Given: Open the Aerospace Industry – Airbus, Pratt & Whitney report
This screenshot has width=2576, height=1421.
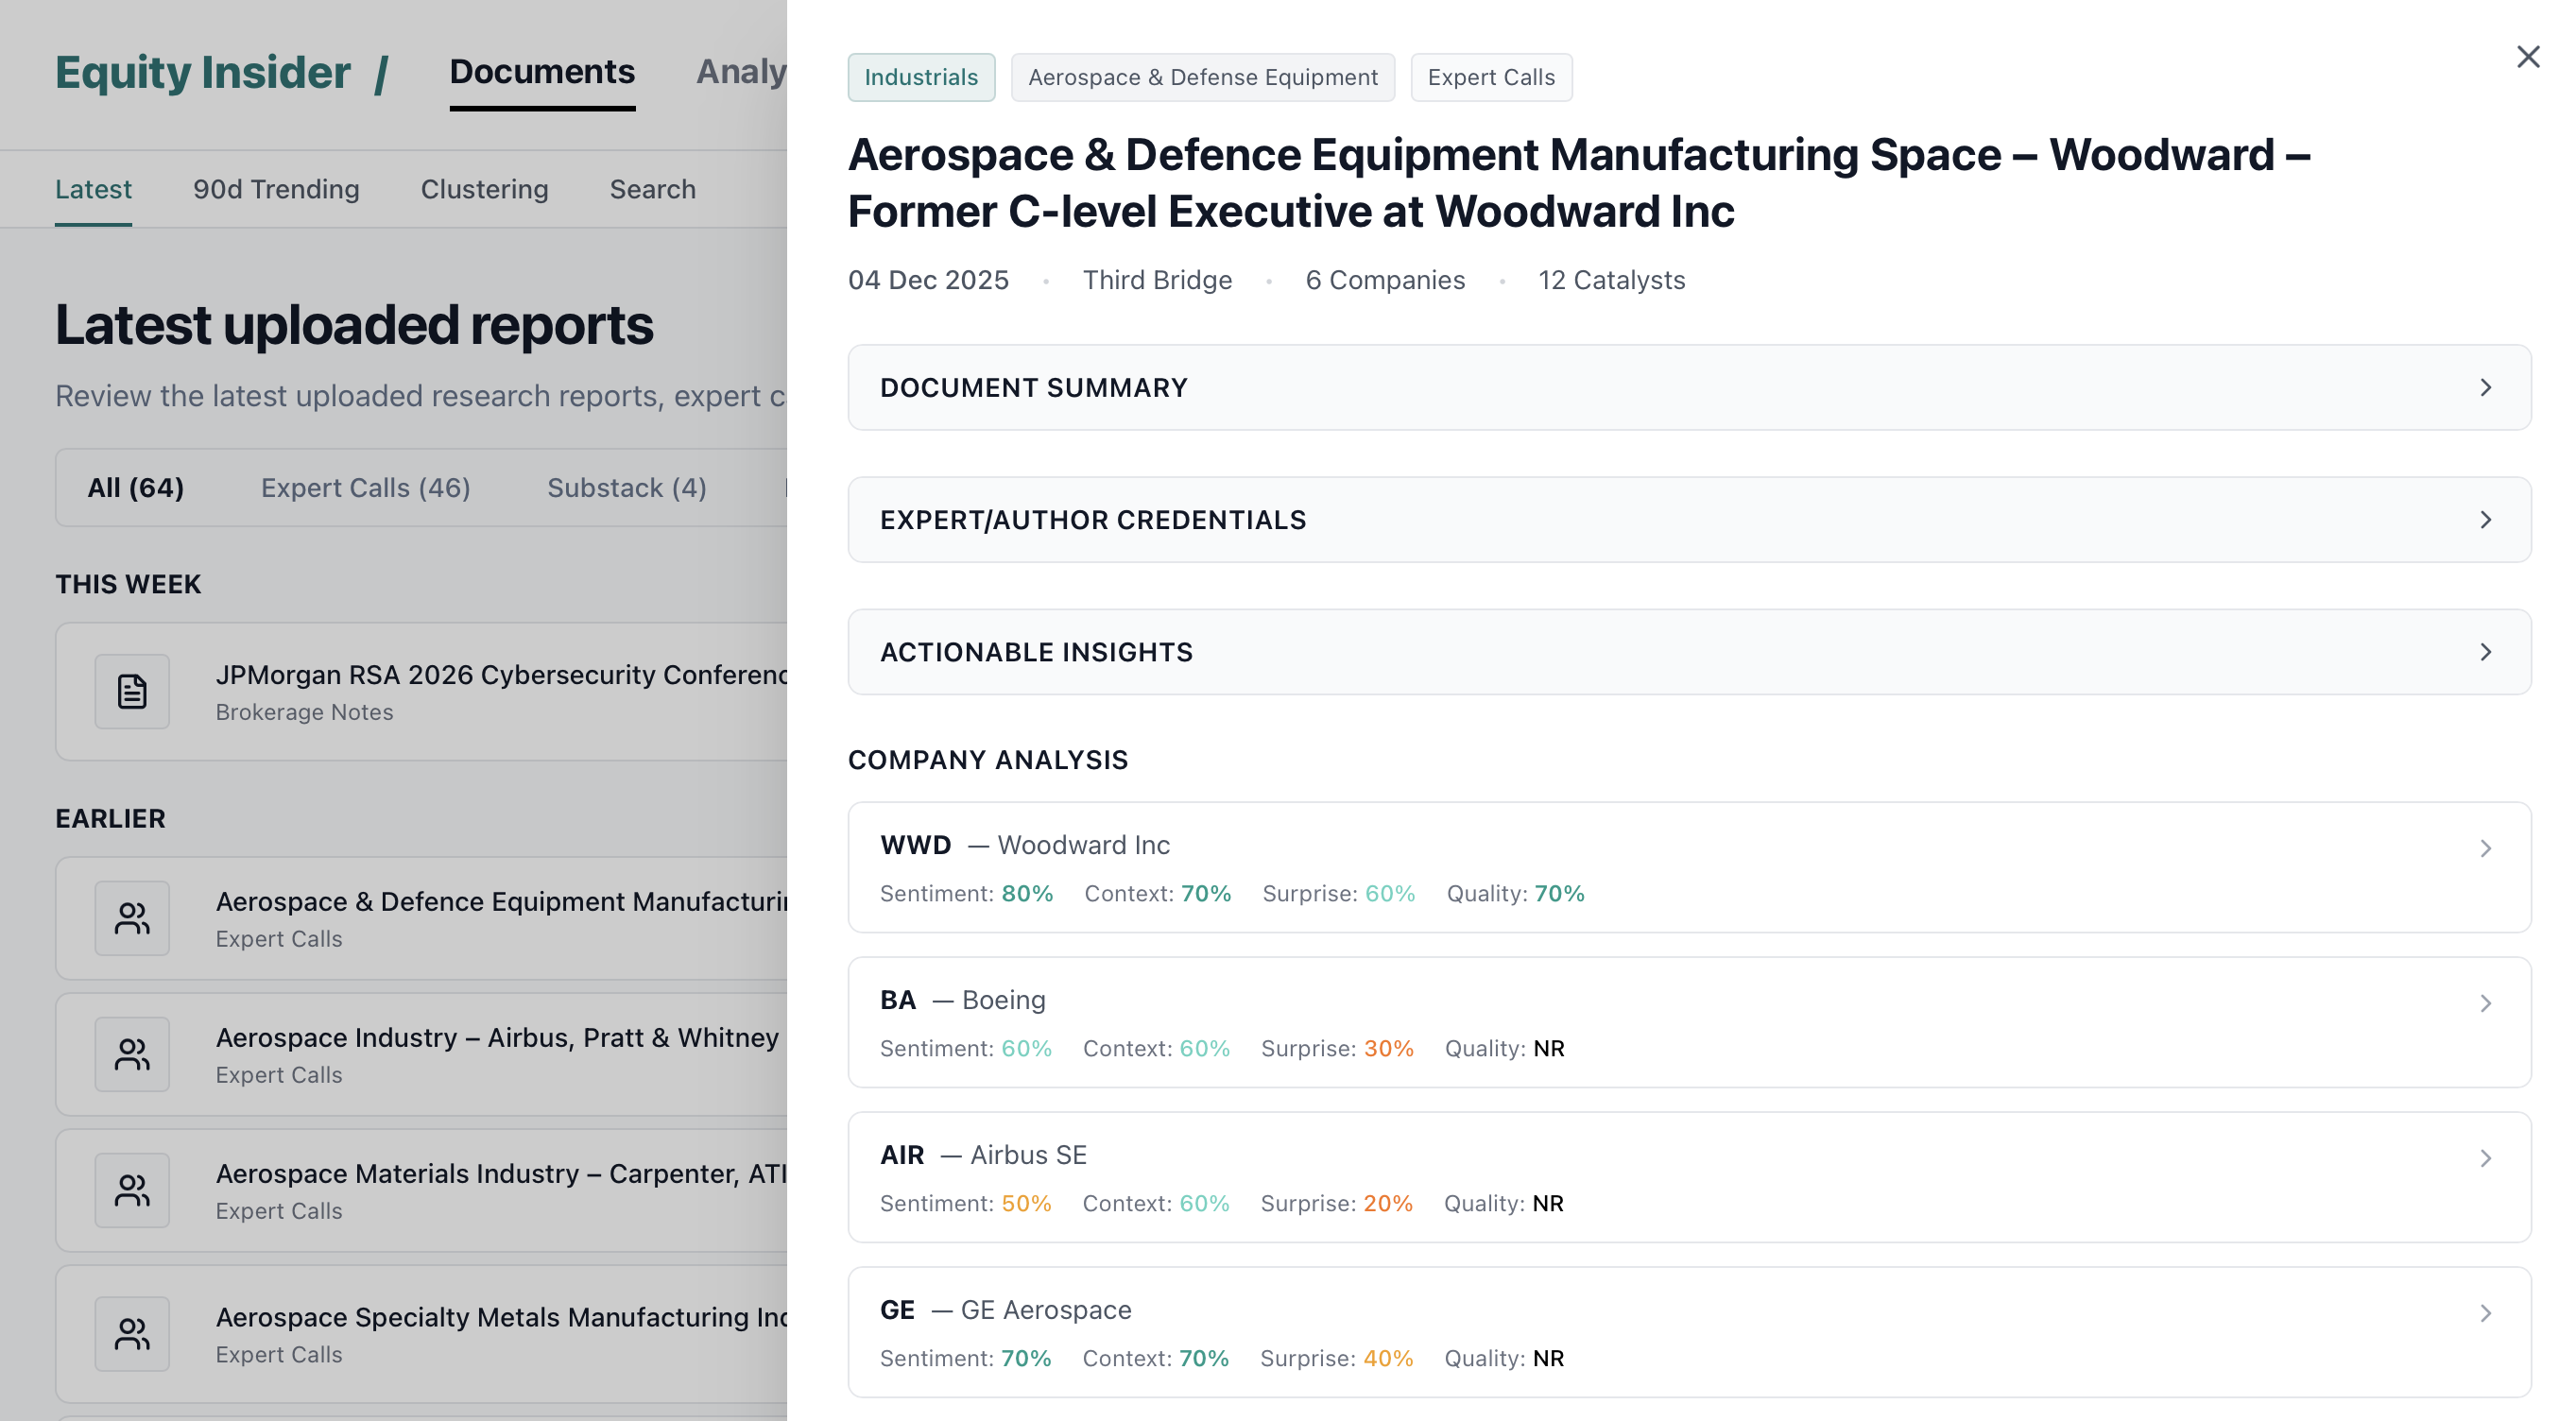Looking at the screenshot, I should point(421,1054).
